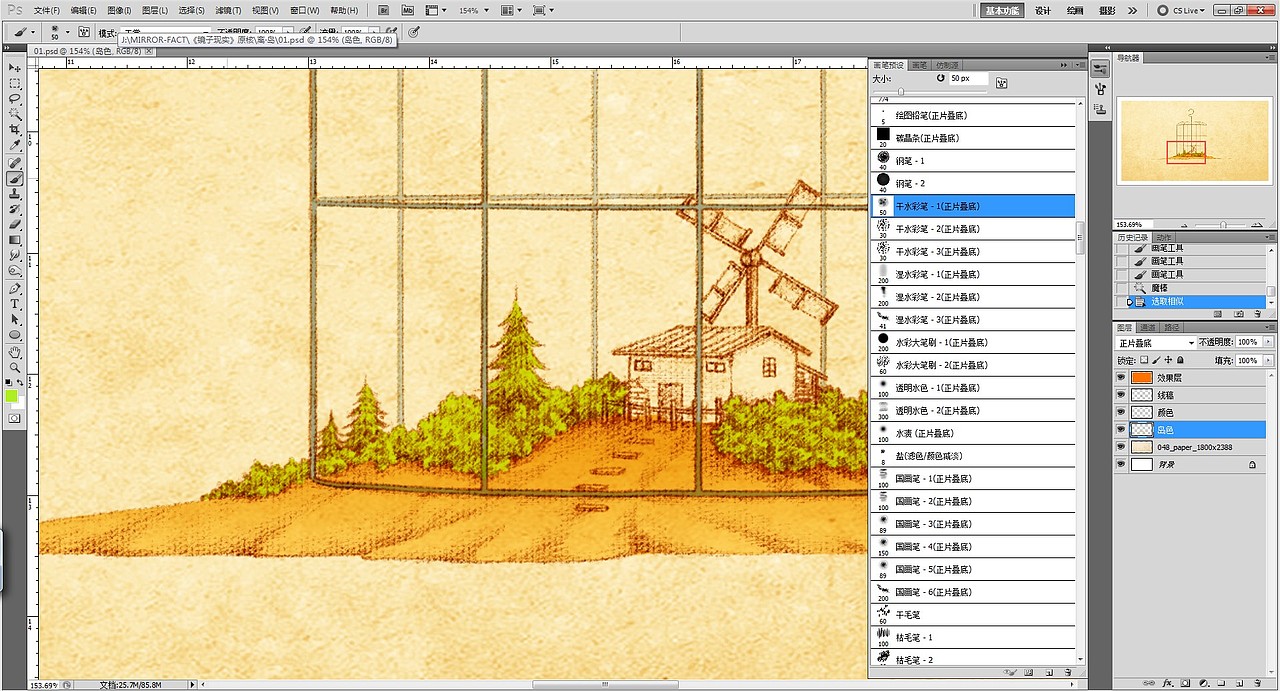This screenshot has height=691, width=1280.
Task: Select the Gradient tool
Action: tap(15, 240)
